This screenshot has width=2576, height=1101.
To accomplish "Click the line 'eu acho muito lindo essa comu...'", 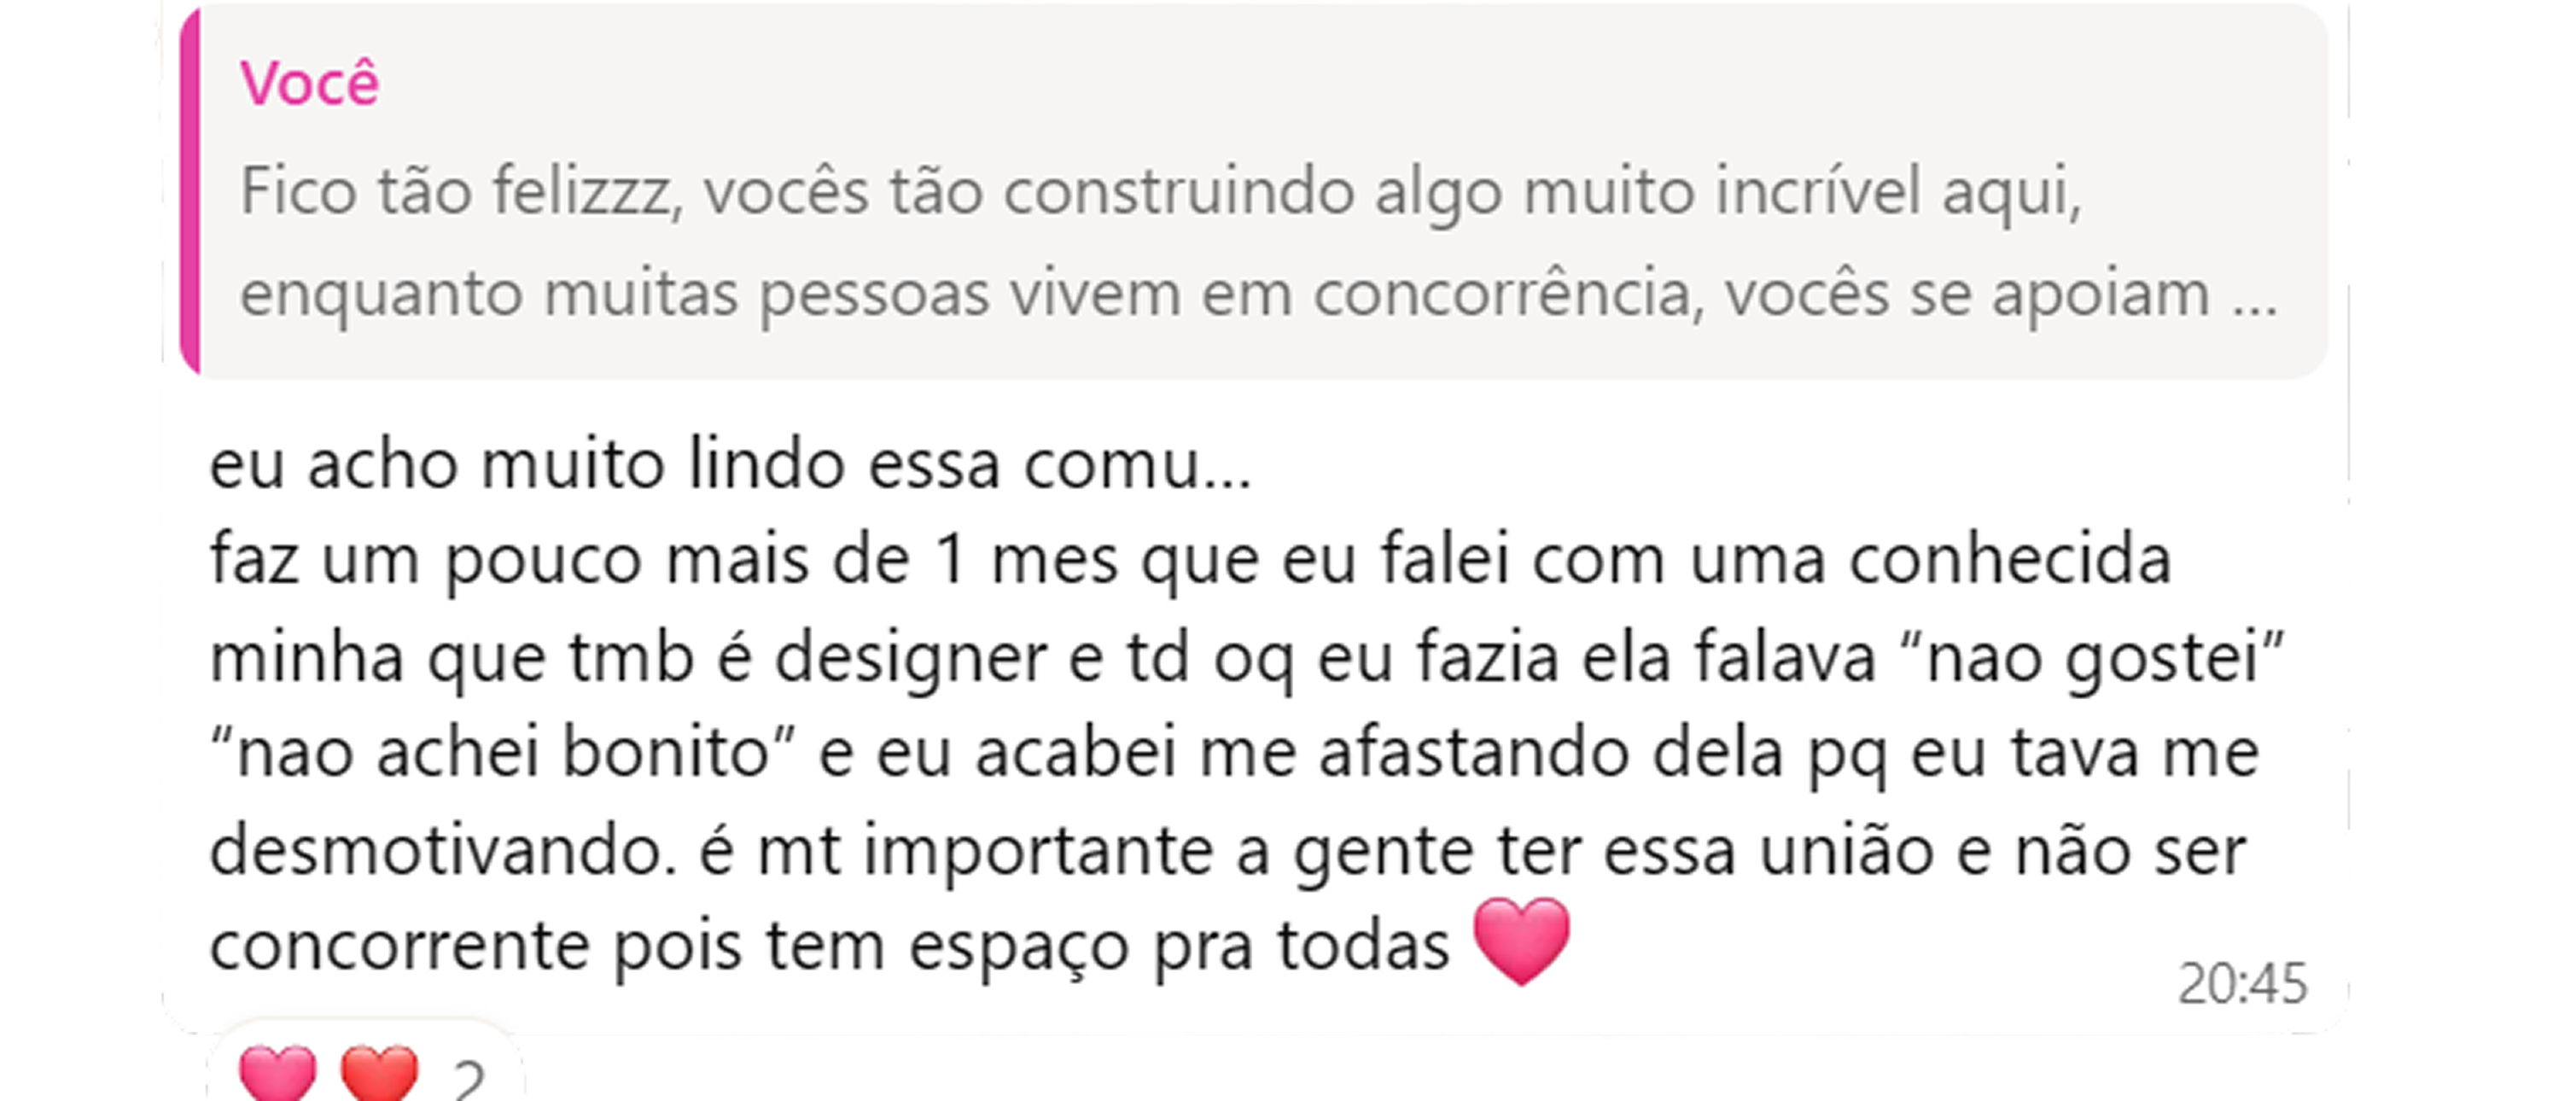I will click(730, 465).
